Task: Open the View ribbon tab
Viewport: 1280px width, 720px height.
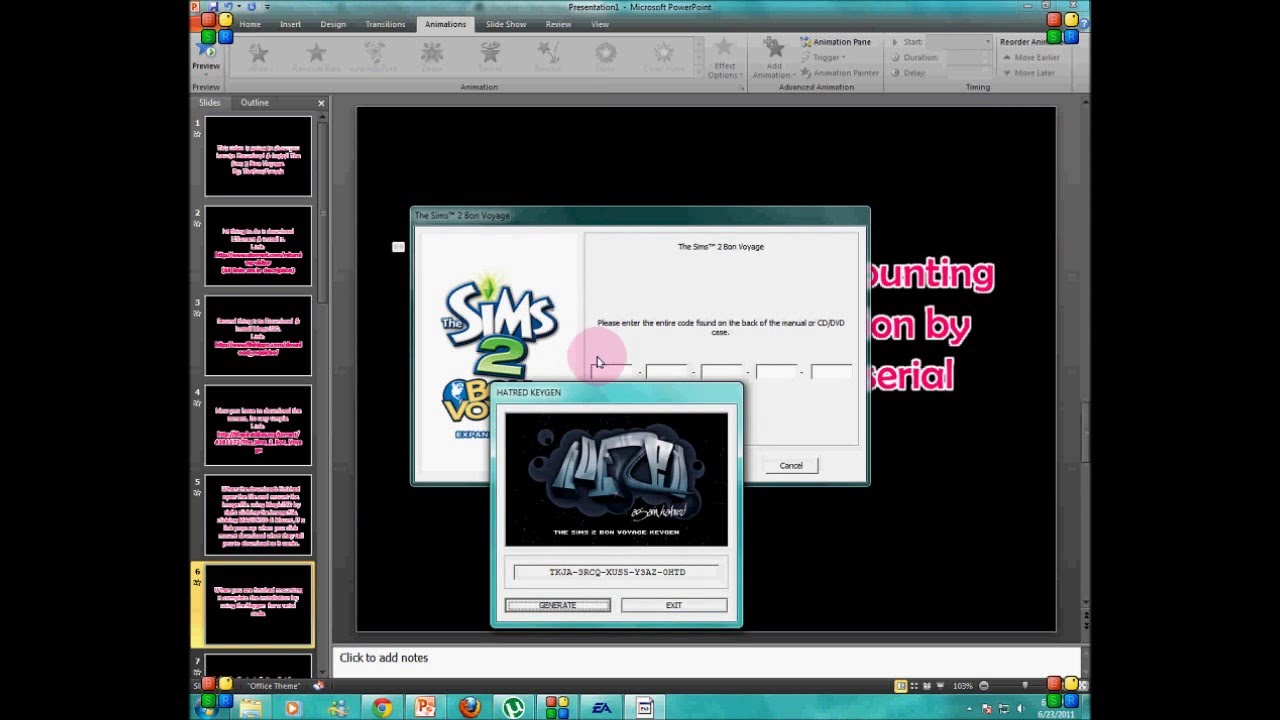Action: coord(599,24)
